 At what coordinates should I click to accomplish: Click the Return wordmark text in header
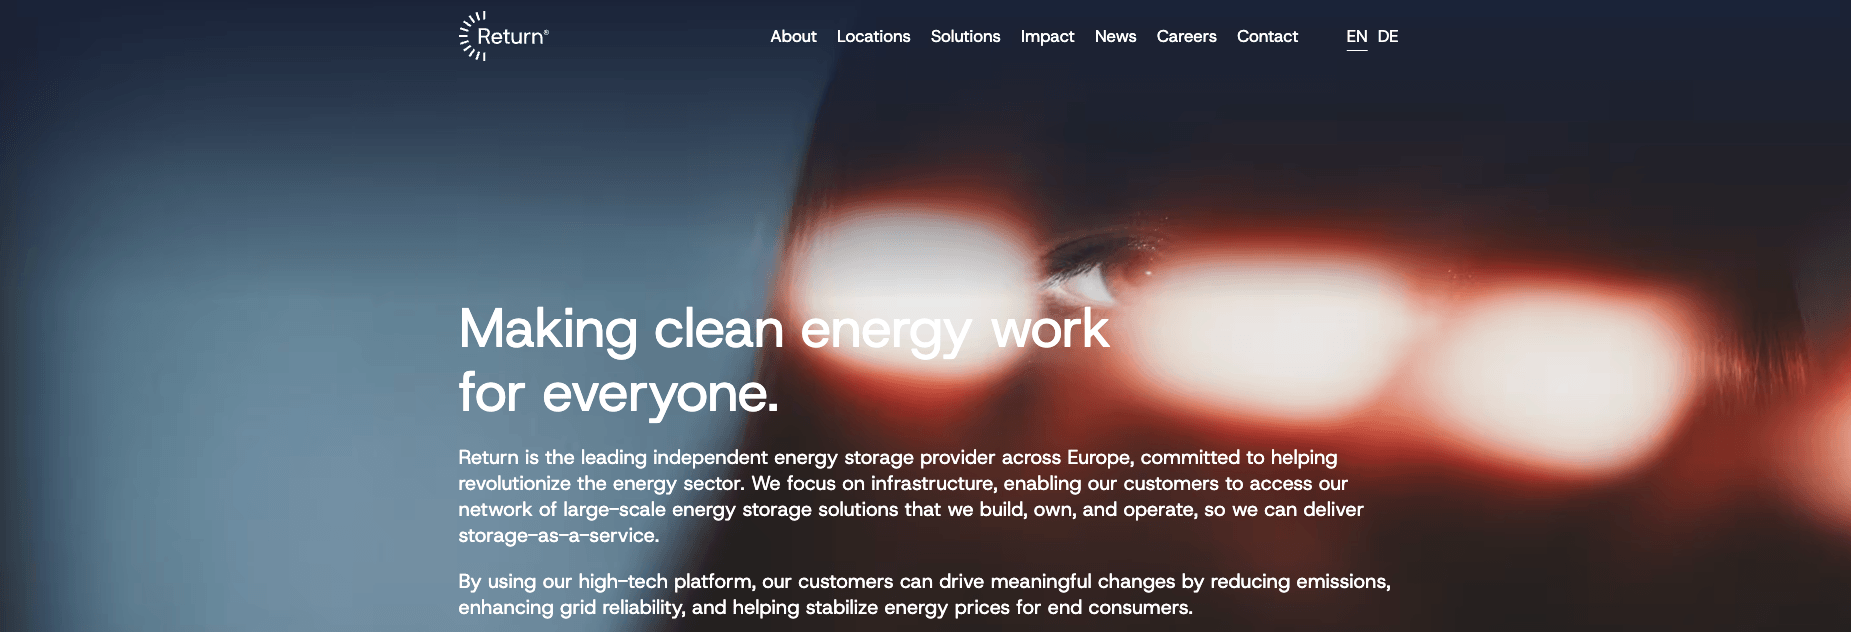[x=513, y=37]
